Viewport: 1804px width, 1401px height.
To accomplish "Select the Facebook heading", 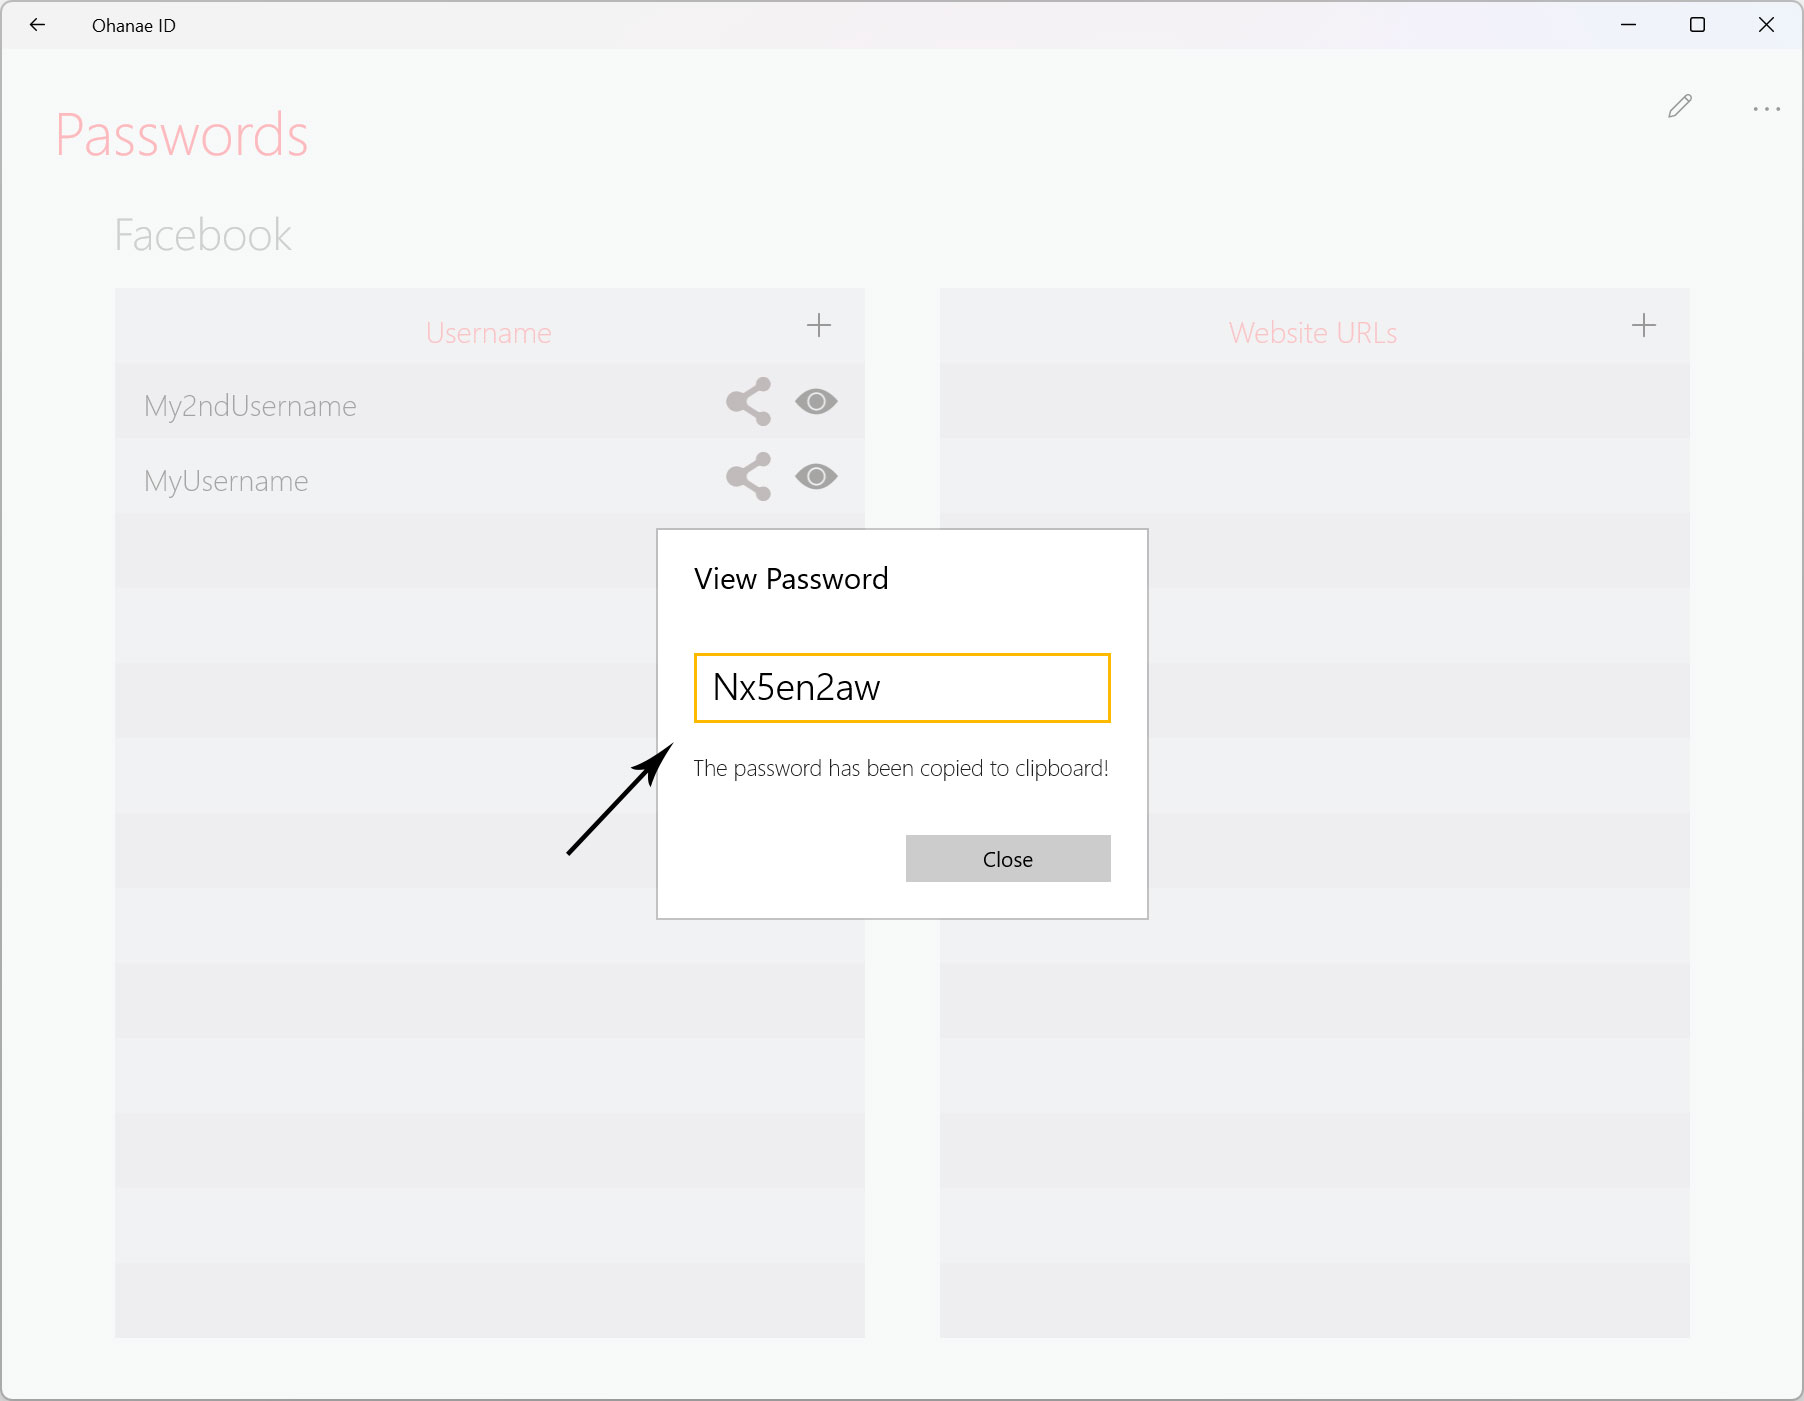I will tap(203, 236).
